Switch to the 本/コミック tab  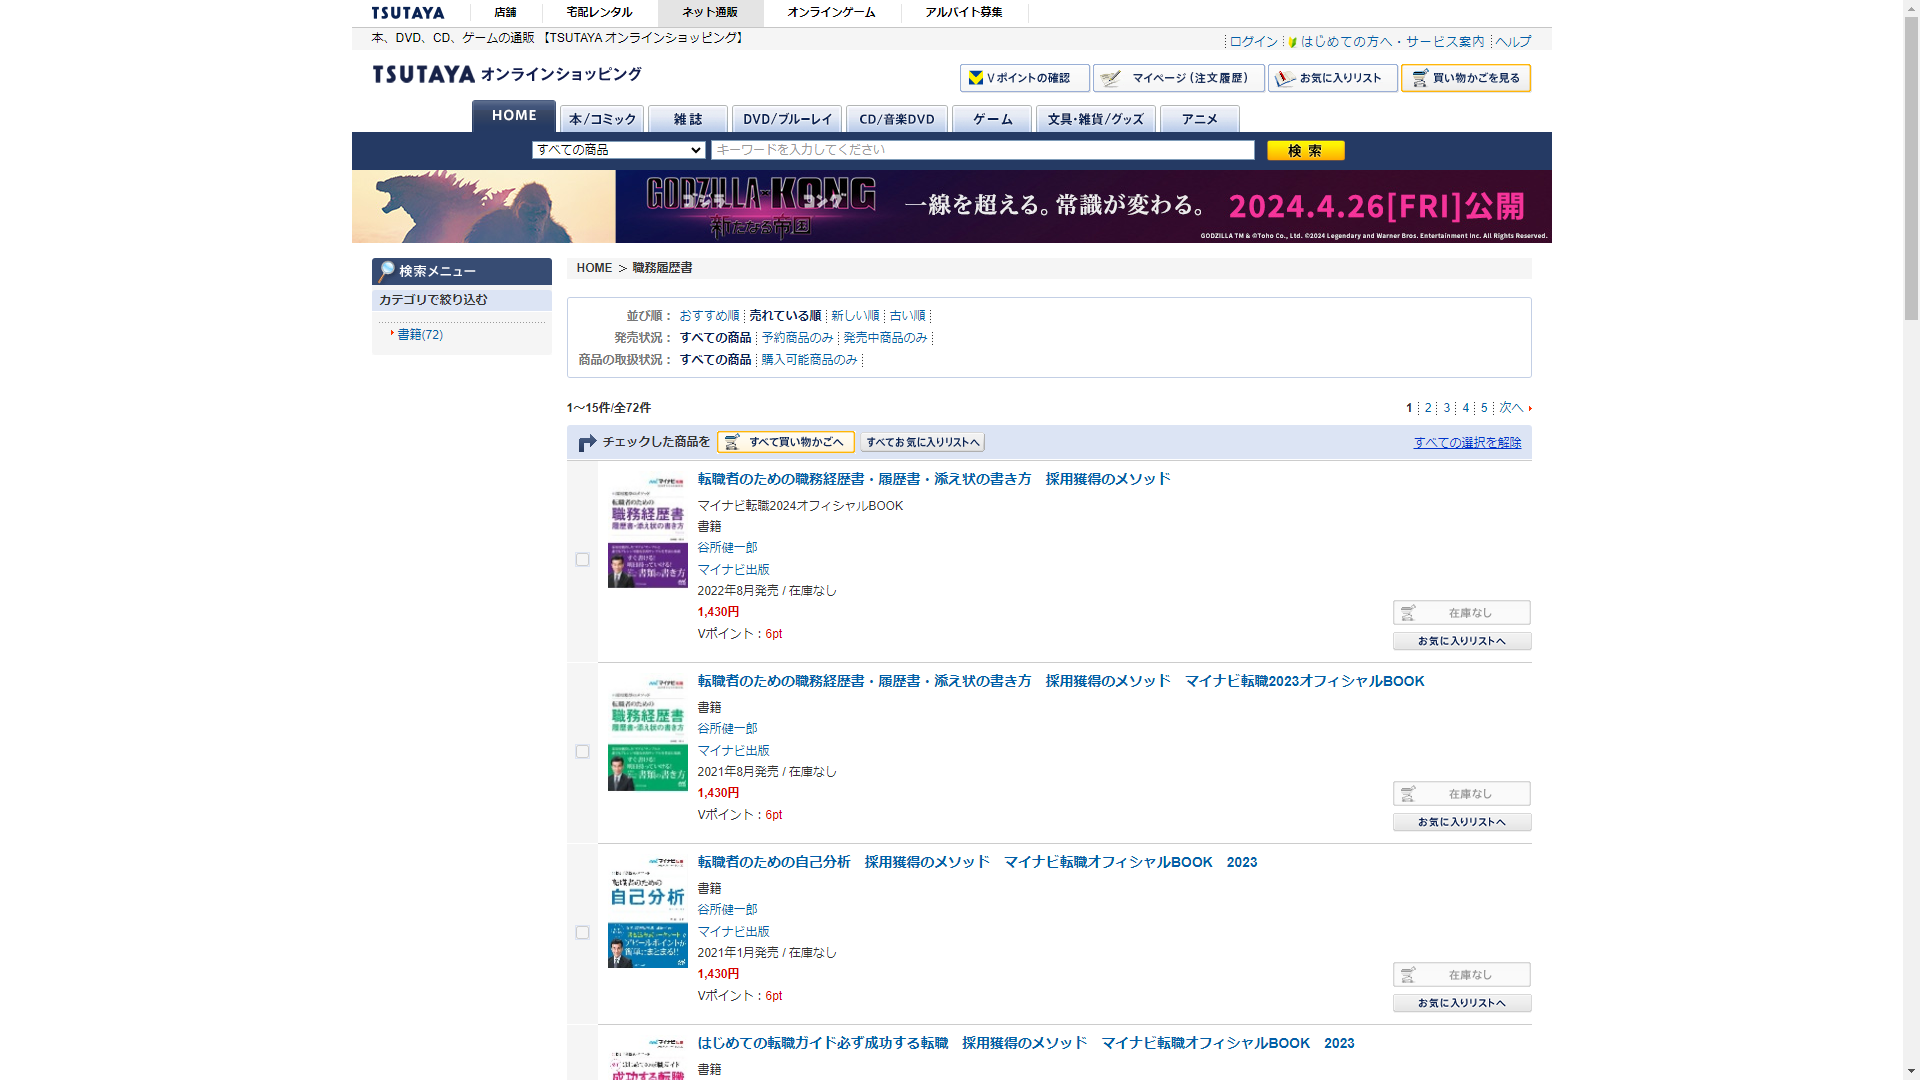602,119
